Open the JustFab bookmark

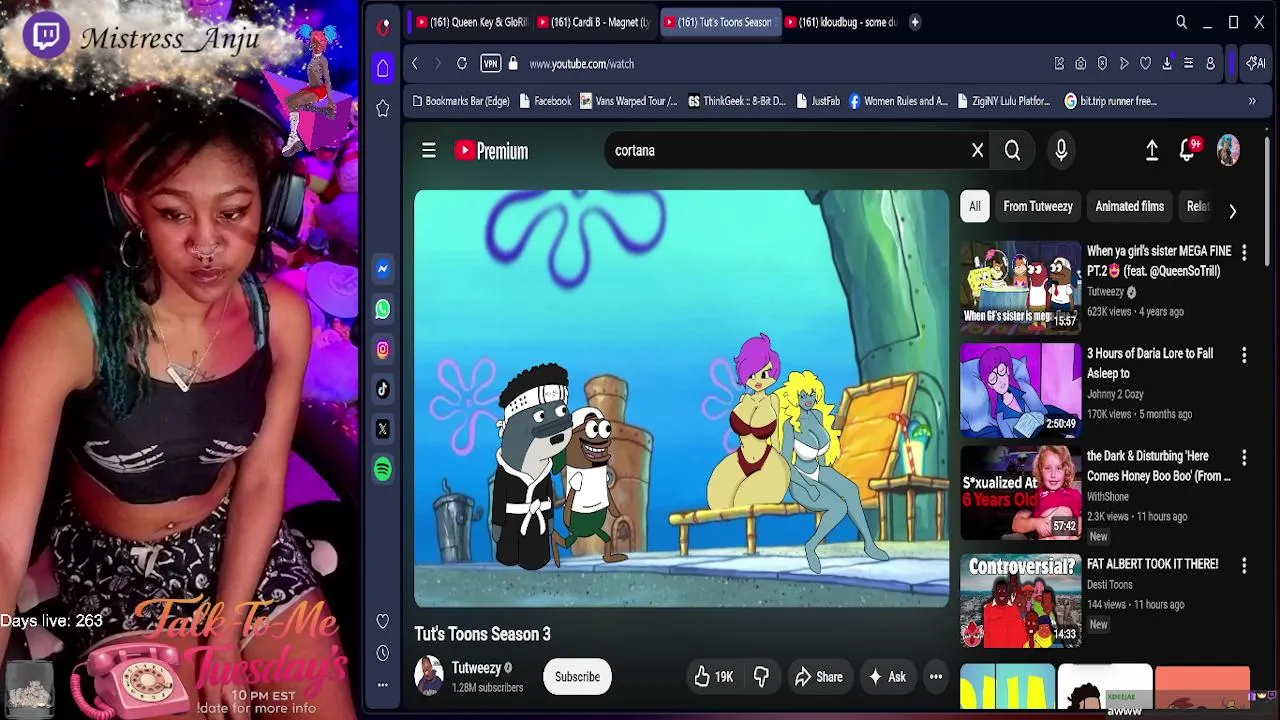pyautogui.click(x=818, y=101)
